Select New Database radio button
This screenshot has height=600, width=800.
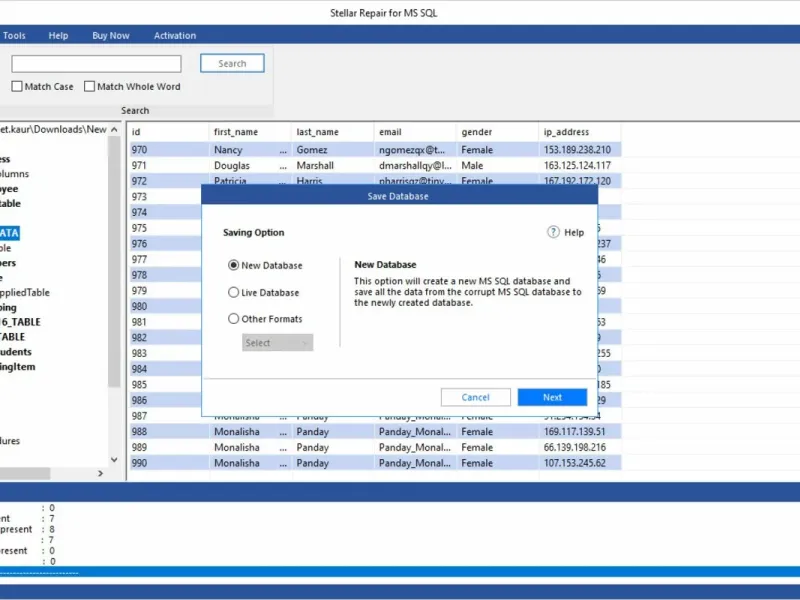click(233, 265)
